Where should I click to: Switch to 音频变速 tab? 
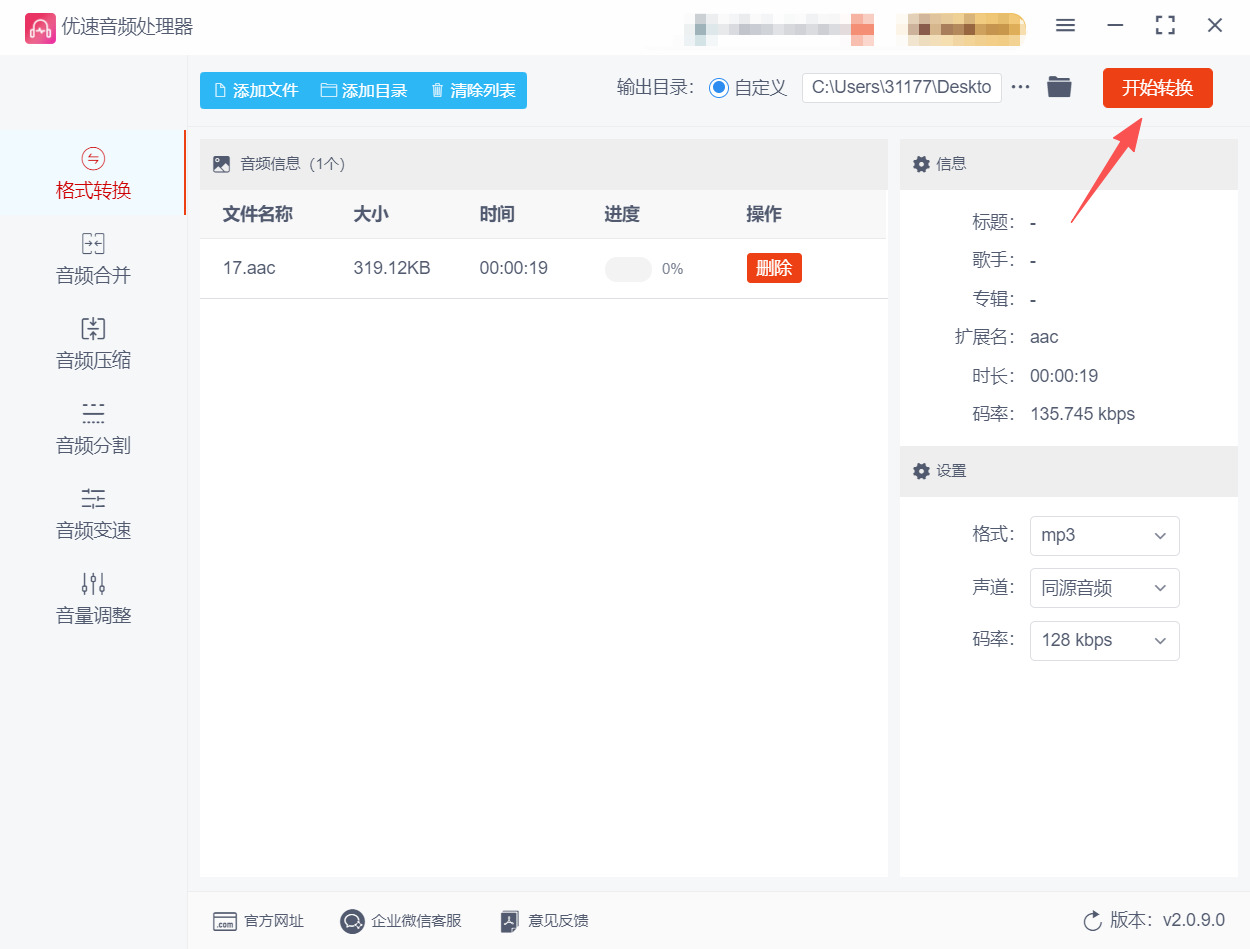93,513
